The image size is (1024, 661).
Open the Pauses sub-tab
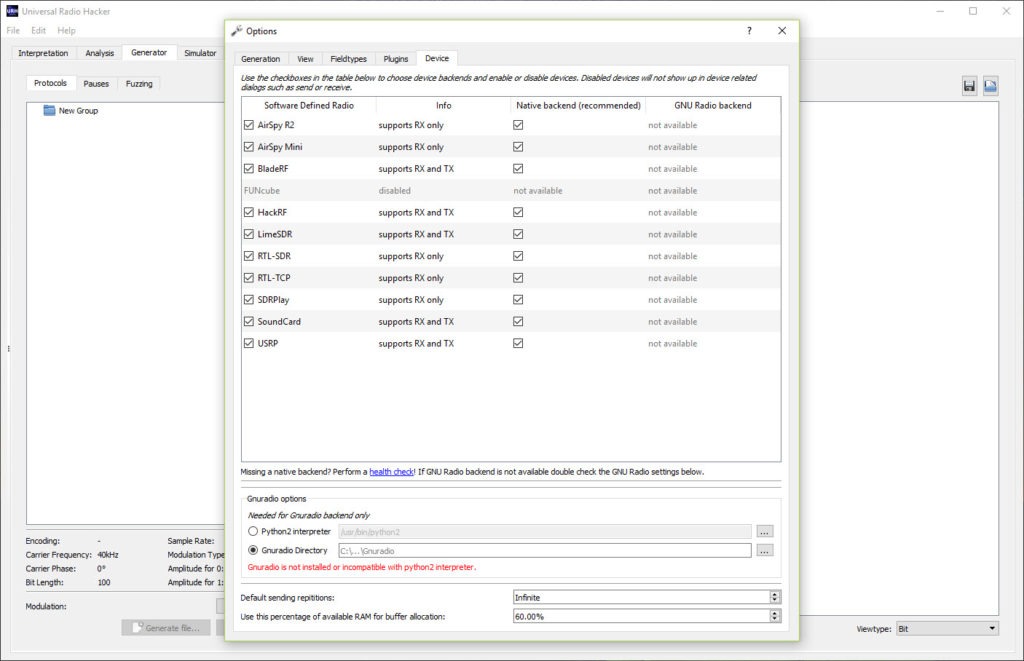pyautogui.click(x=96, y=84)
